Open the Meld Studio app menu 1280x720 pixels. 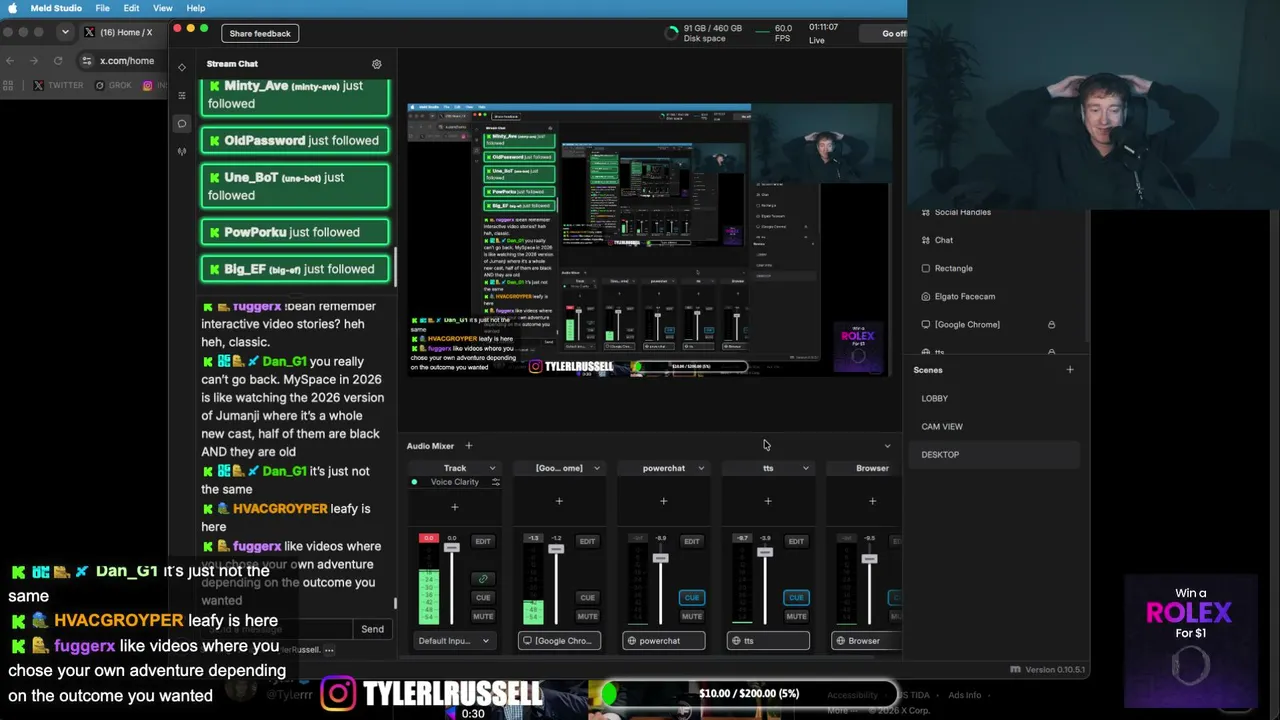56,8
